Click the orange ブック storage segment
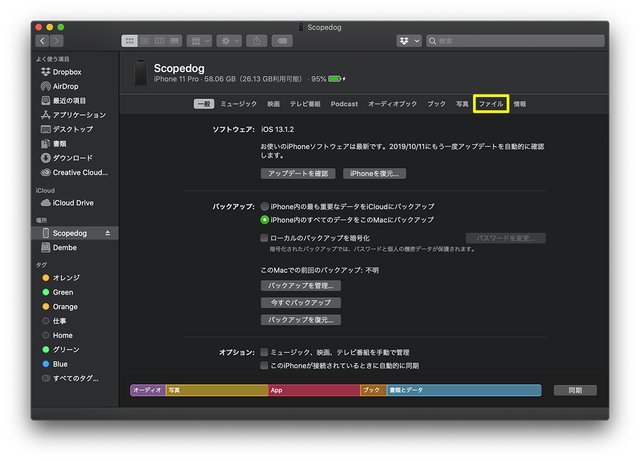Viewport: 640px width, 461px height. click(373, 390)
